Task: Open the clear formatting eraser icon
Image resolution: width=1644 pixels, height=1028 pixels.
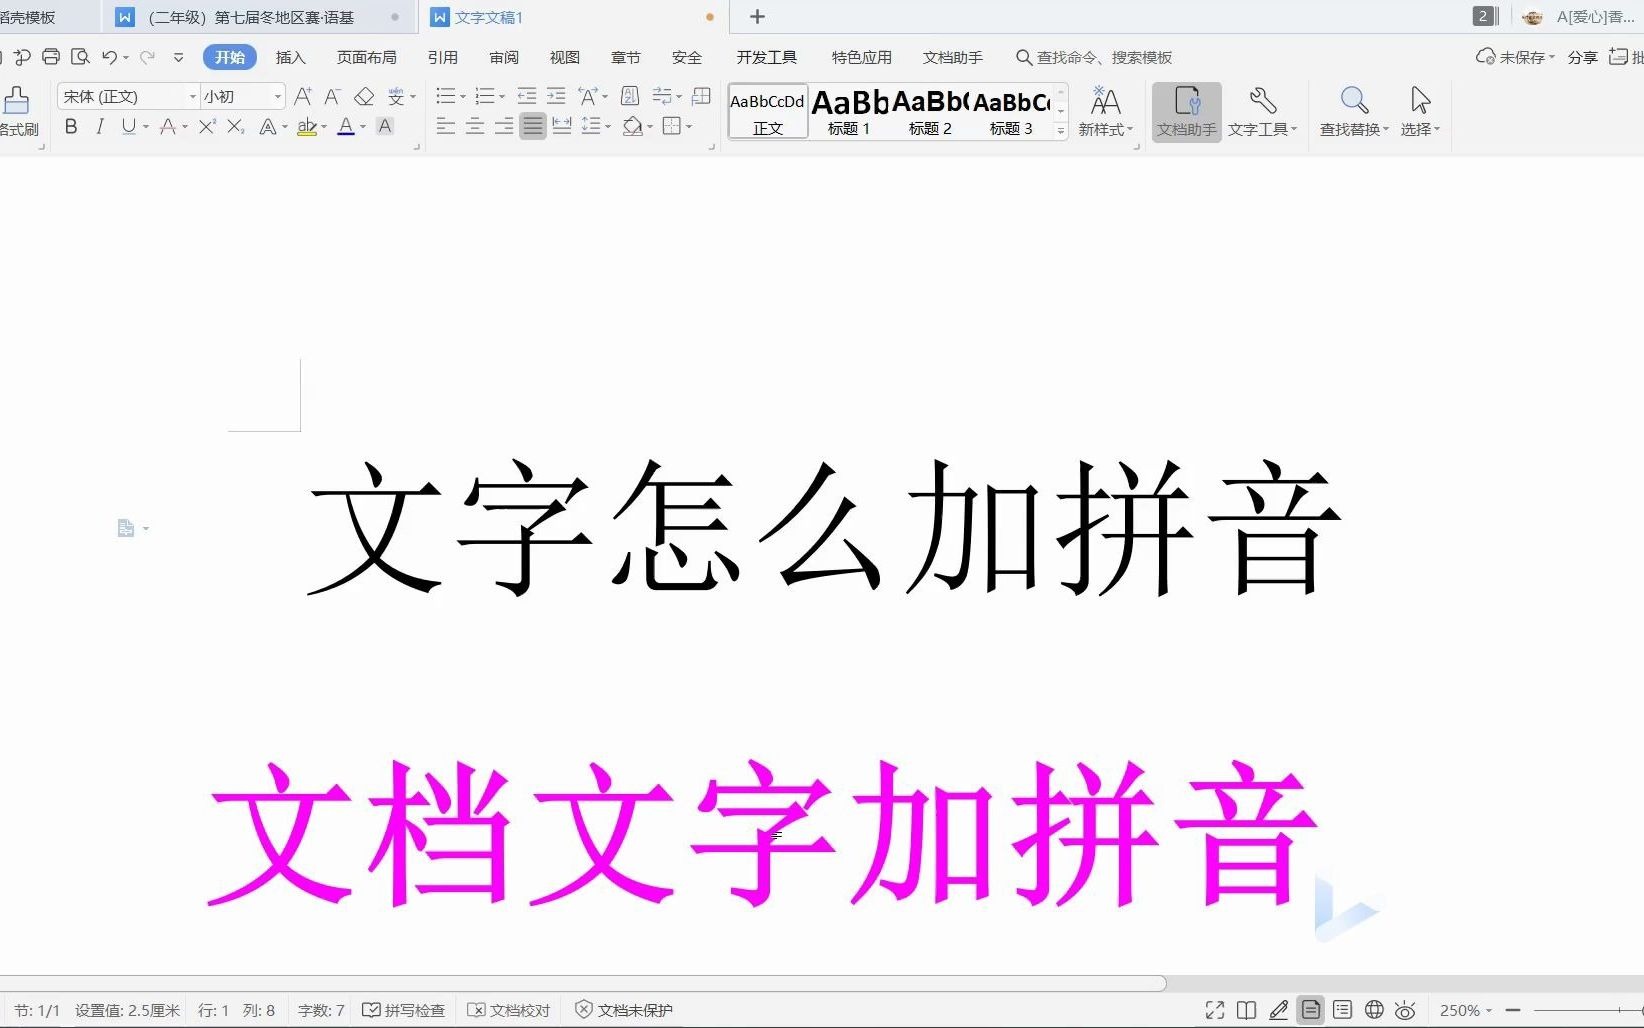Action: (364, 96)
